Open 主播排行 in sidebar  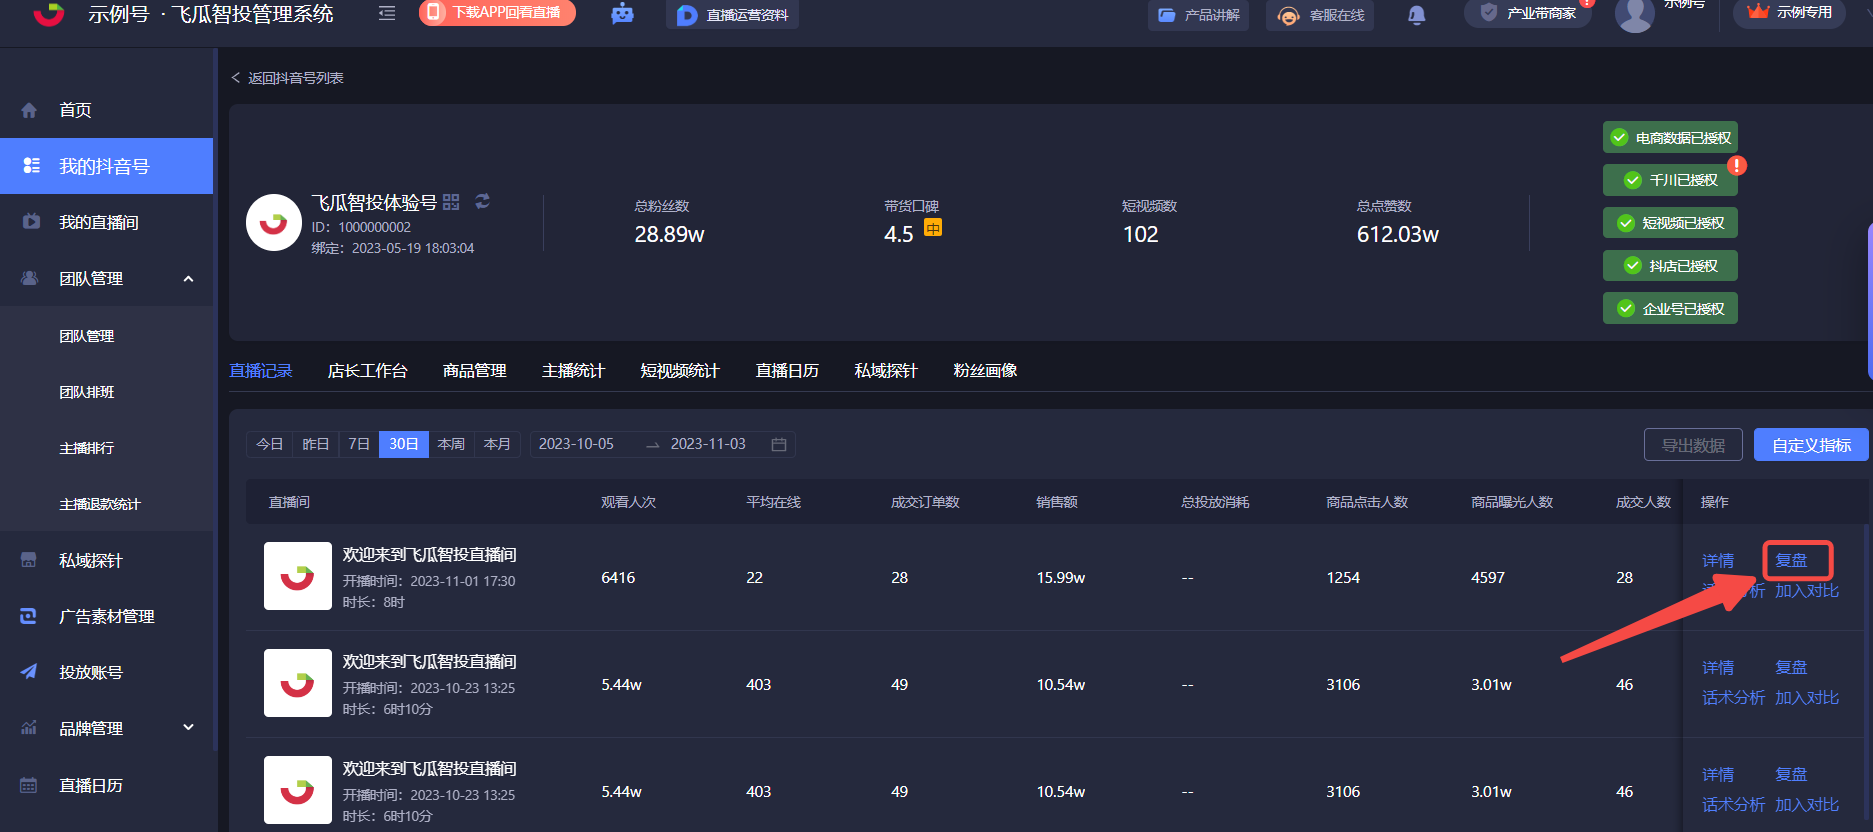pos(87,448)
